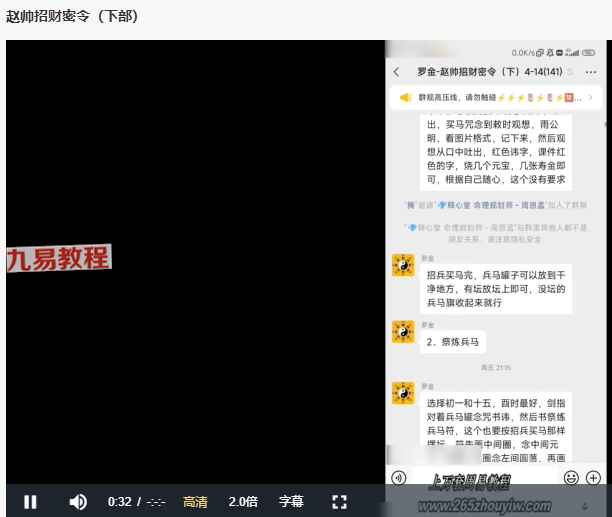
Task: Click chat title 罗金-赵帅招财密令
Action: click(490, 72)
